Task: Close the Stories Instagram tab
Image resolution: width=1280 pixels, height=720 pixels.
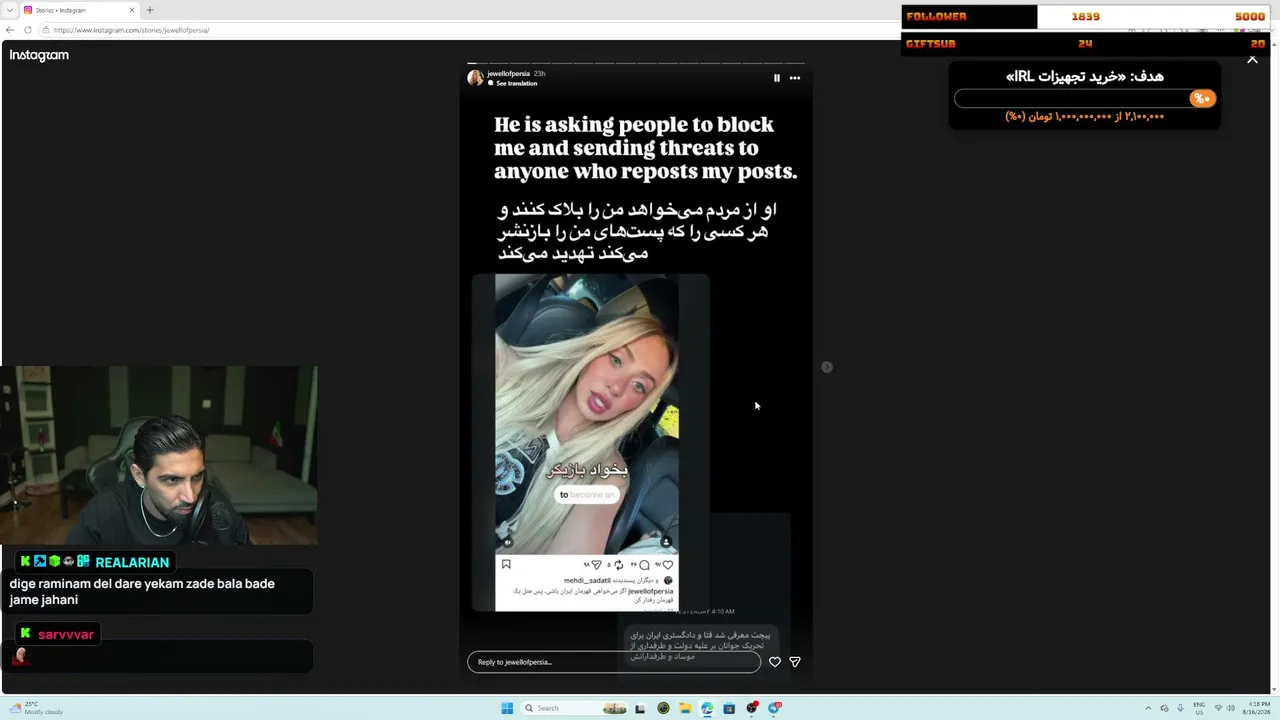Action: pyautogui.click(x=131, y=10)
